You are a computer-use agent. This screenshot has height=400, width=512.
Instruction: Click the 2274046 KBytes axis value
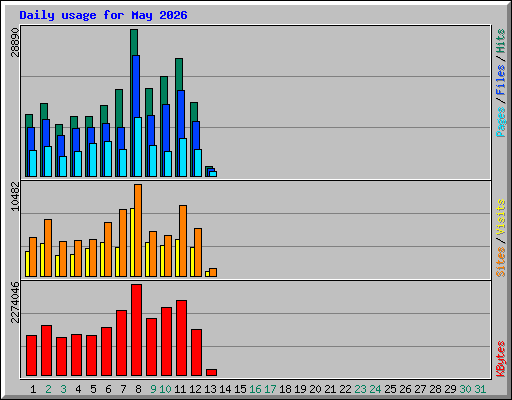[15, 302]
